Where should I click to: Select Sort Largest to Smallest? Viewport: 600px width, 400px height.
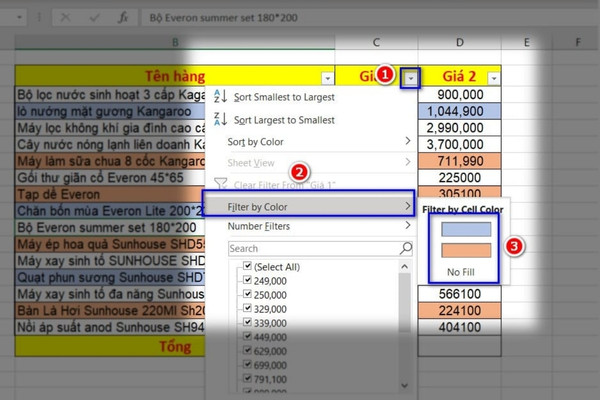tap(284, 120)
